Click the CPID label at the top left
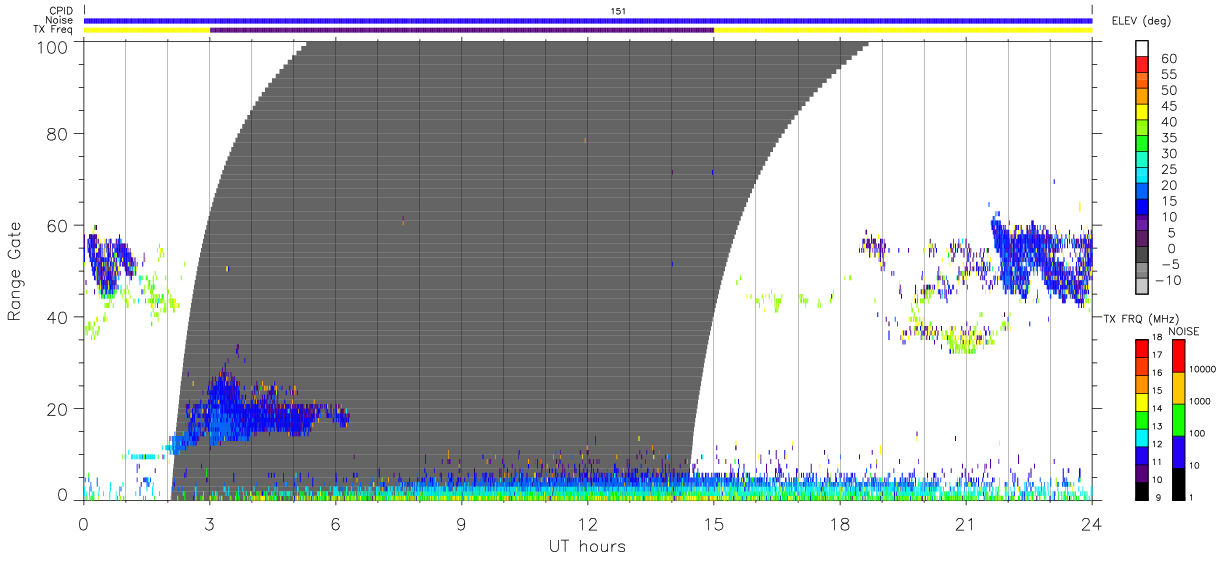The width and height of the screenshot is (1228, 567). click(x=60, y=10)
